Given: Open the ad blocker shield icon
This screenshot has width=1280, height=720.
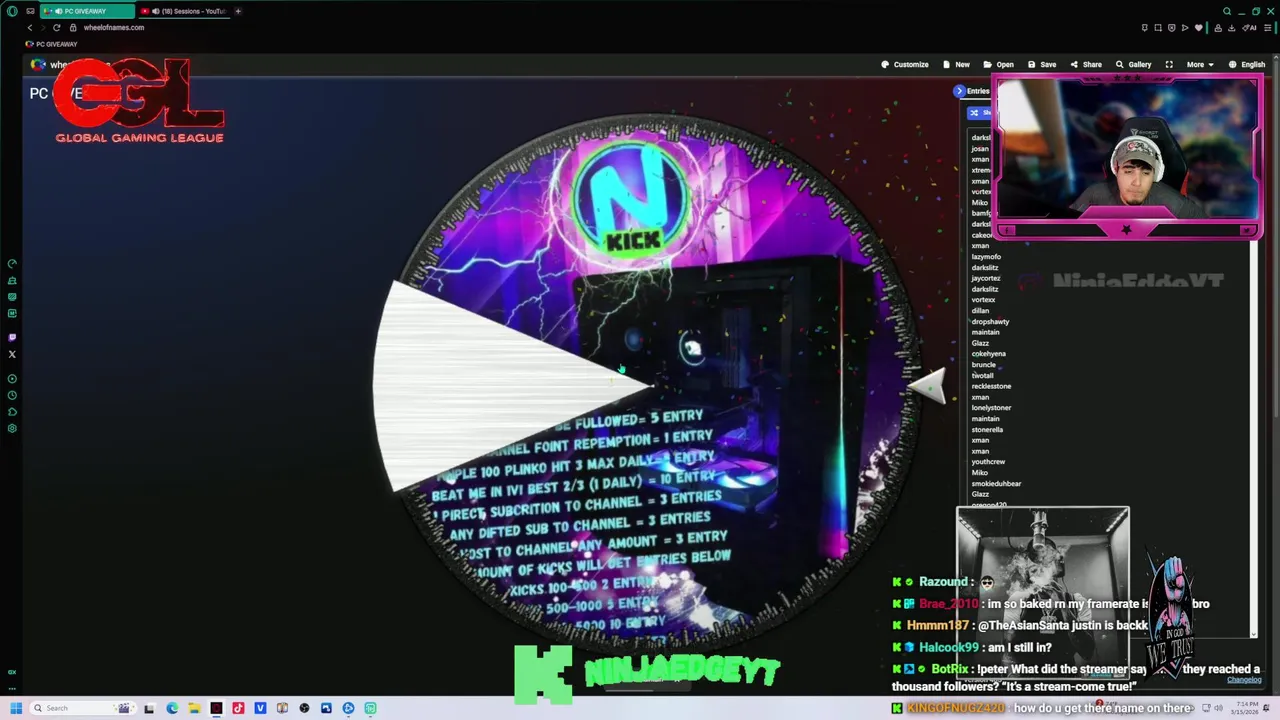Looking at the screenshot, I should pyautogui.click(x=1172, y=27).
